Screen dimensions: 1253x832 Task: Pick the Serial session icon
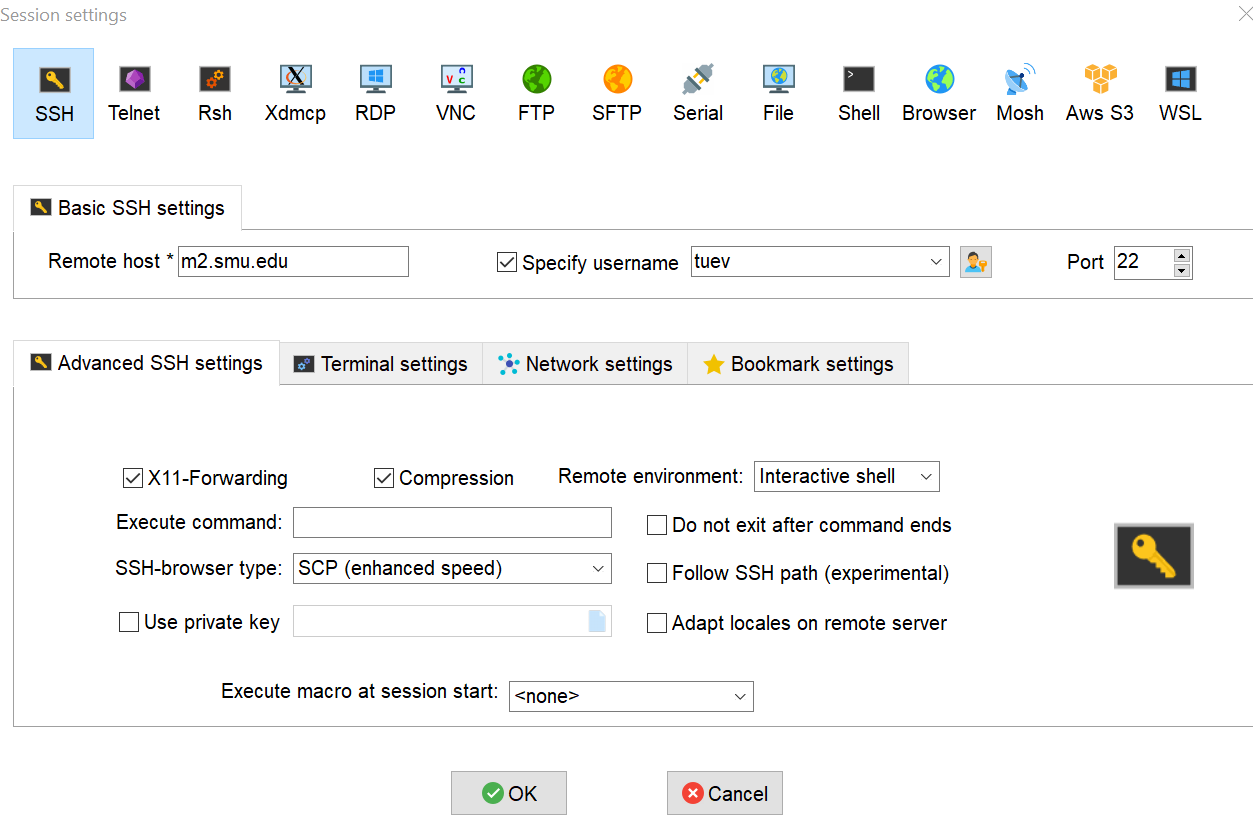tap(698, 94)
